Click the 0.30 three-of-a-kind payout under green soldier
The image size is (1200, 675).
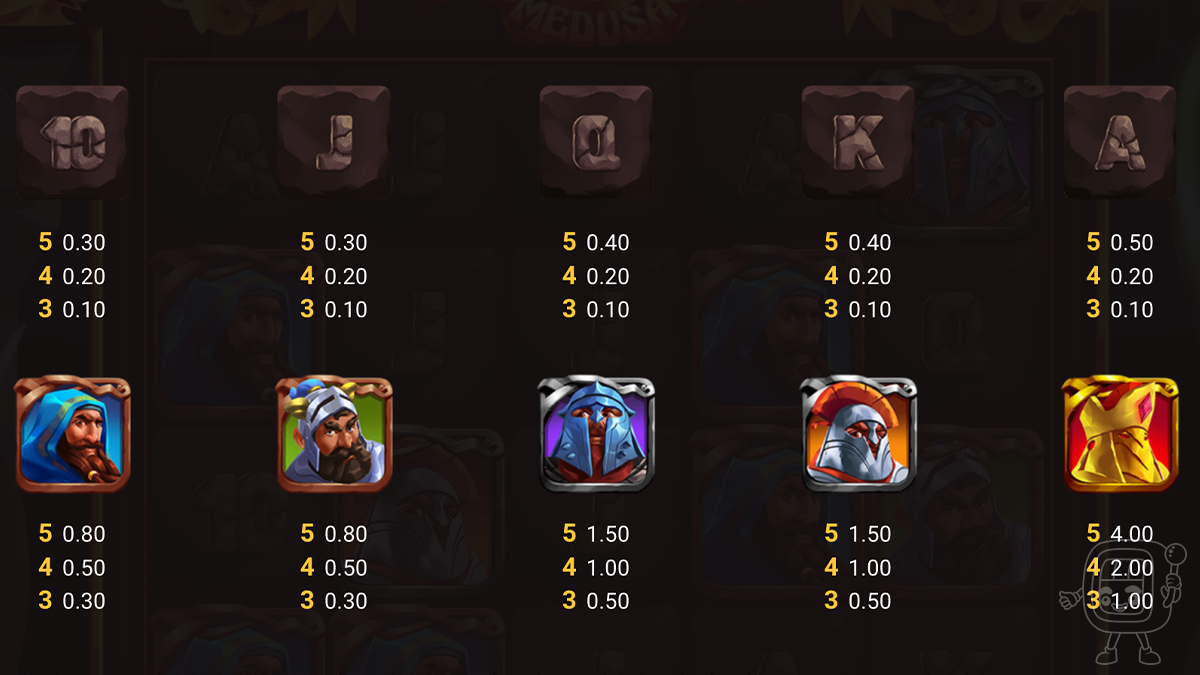[346, 601]
